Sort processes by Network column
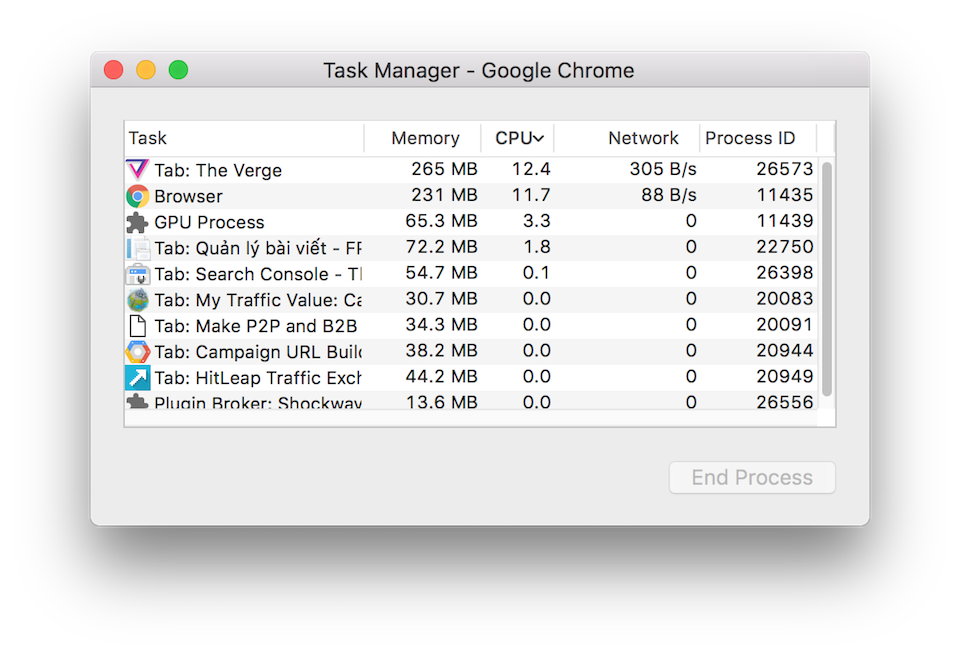 643,137
